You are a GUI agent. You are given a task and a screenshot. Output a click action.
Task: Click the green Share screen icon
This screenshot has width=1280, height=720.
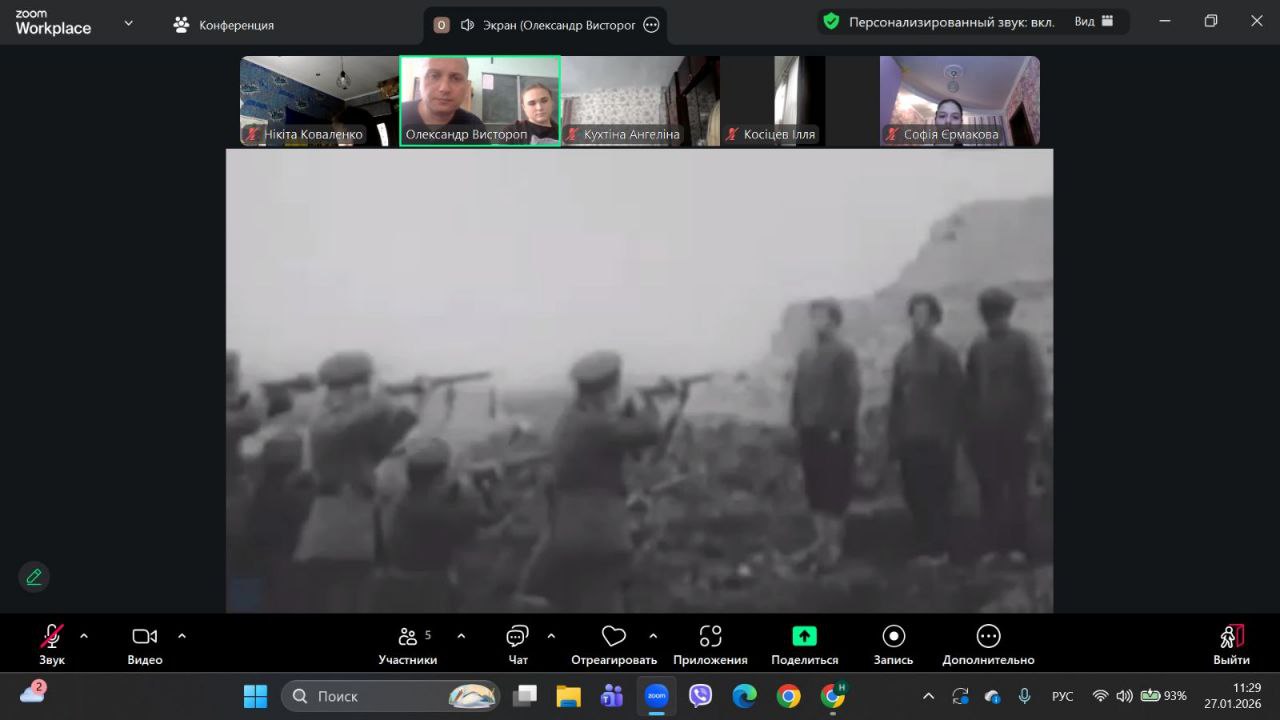[804, 637]
